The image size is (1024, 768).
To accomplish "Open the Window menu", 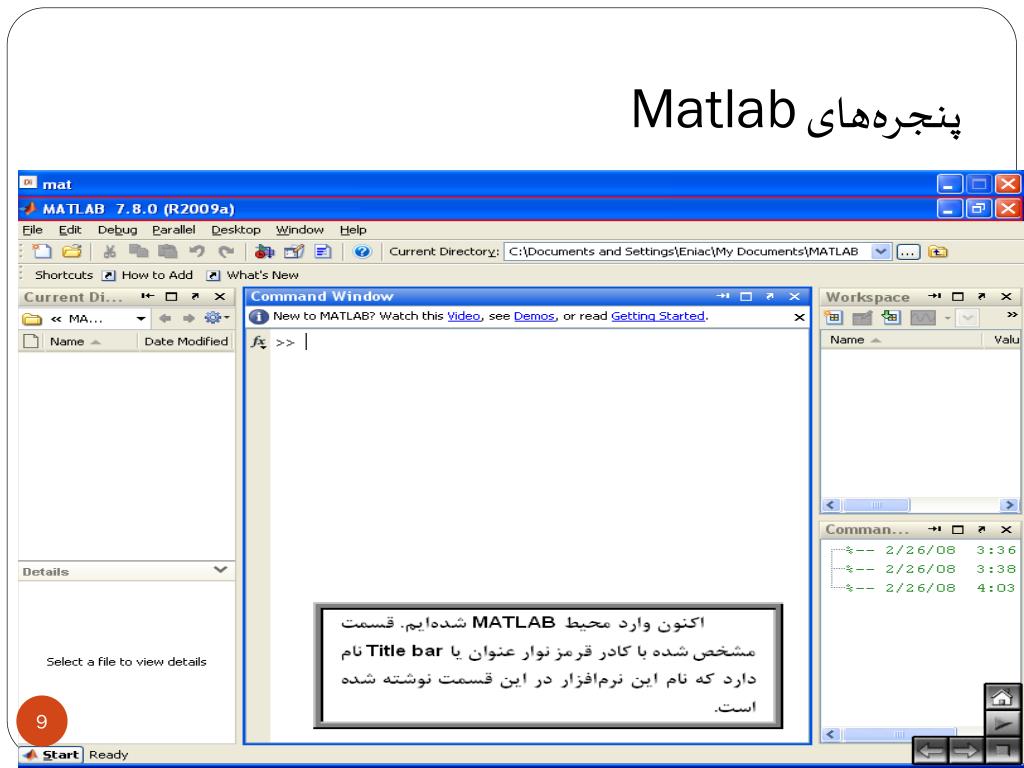I will (x=300, y=230).
